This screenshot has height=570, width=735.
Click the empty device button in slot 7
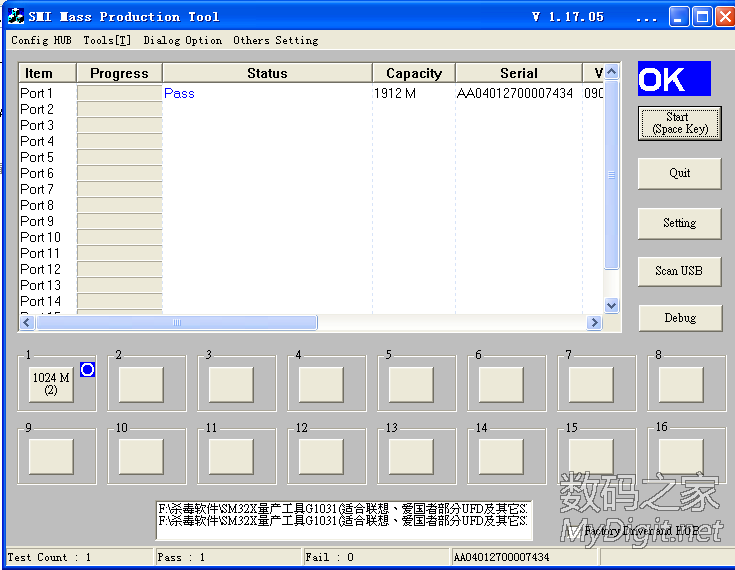click(x=591, y=384)
